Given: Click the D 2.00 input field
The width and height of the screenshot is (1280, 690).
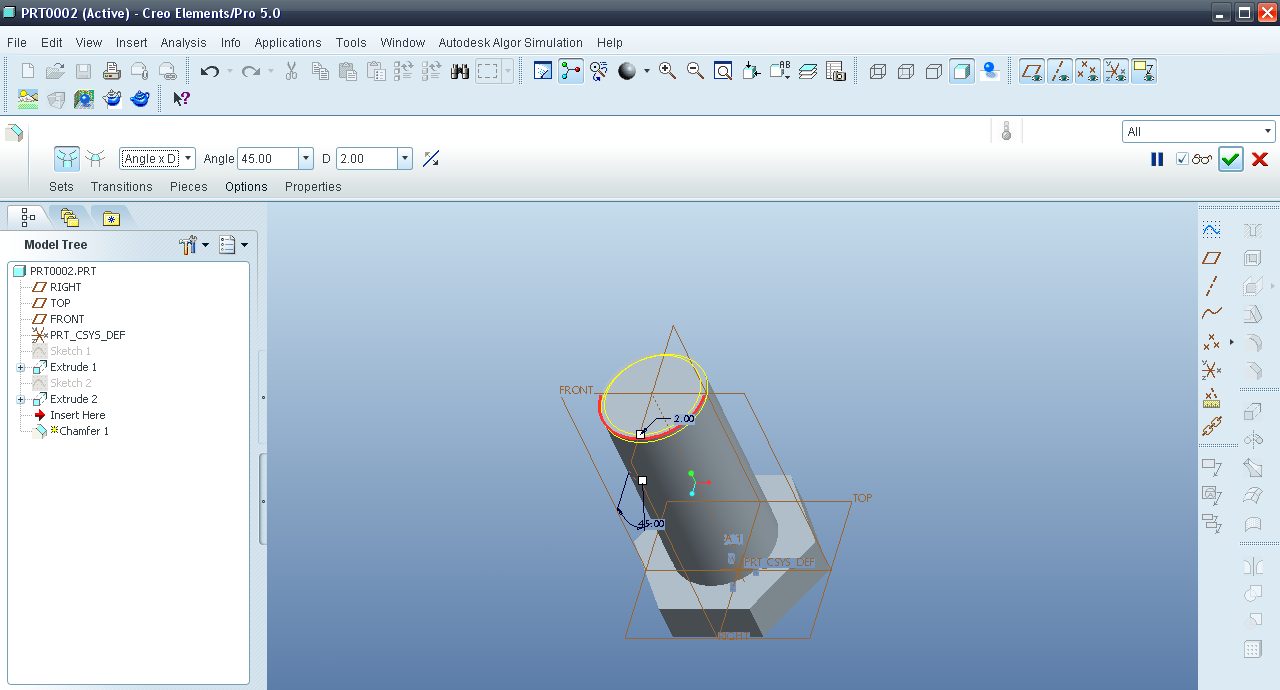Looking at the screenshot, I should [367, 158].
